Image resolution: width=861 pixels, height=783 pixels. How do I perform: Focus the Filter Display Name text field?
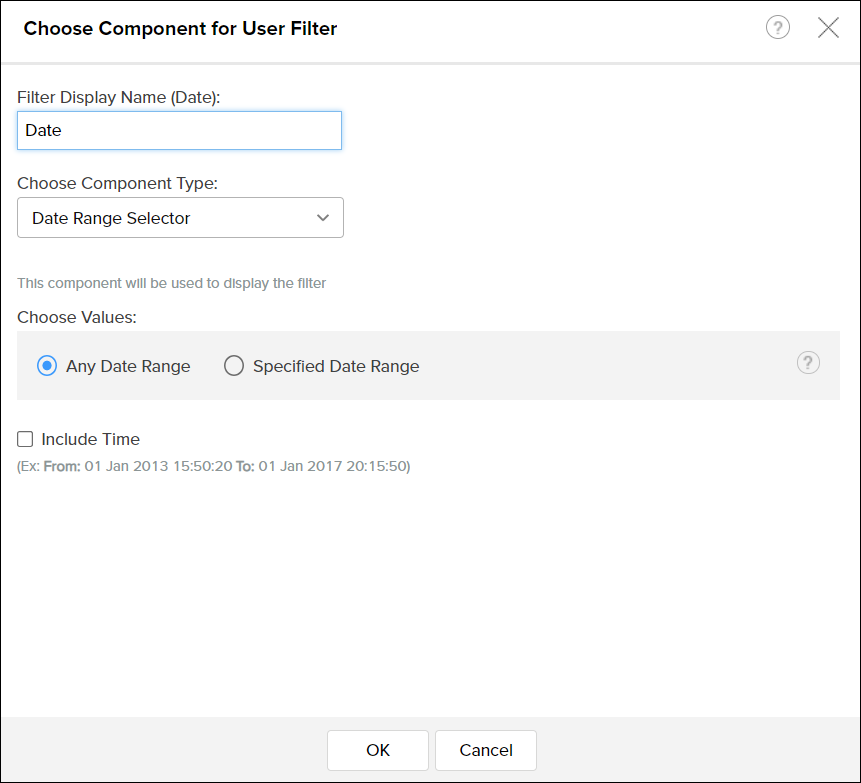pyautogui.click(x=179, y=130)
